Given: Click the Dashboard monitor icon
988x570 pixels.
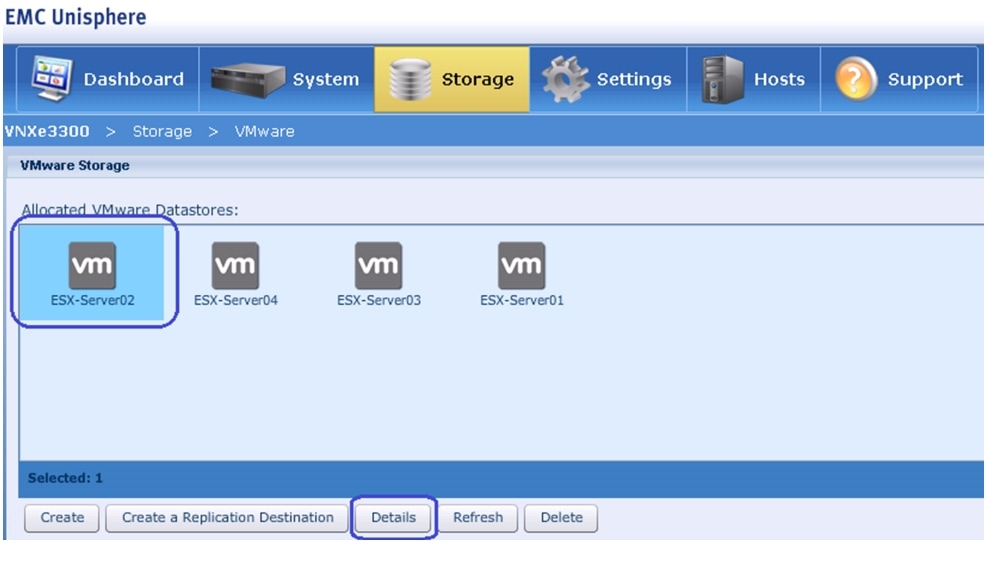Looking at the screenshot, I should pyautogui.click(x=52, y=79).
